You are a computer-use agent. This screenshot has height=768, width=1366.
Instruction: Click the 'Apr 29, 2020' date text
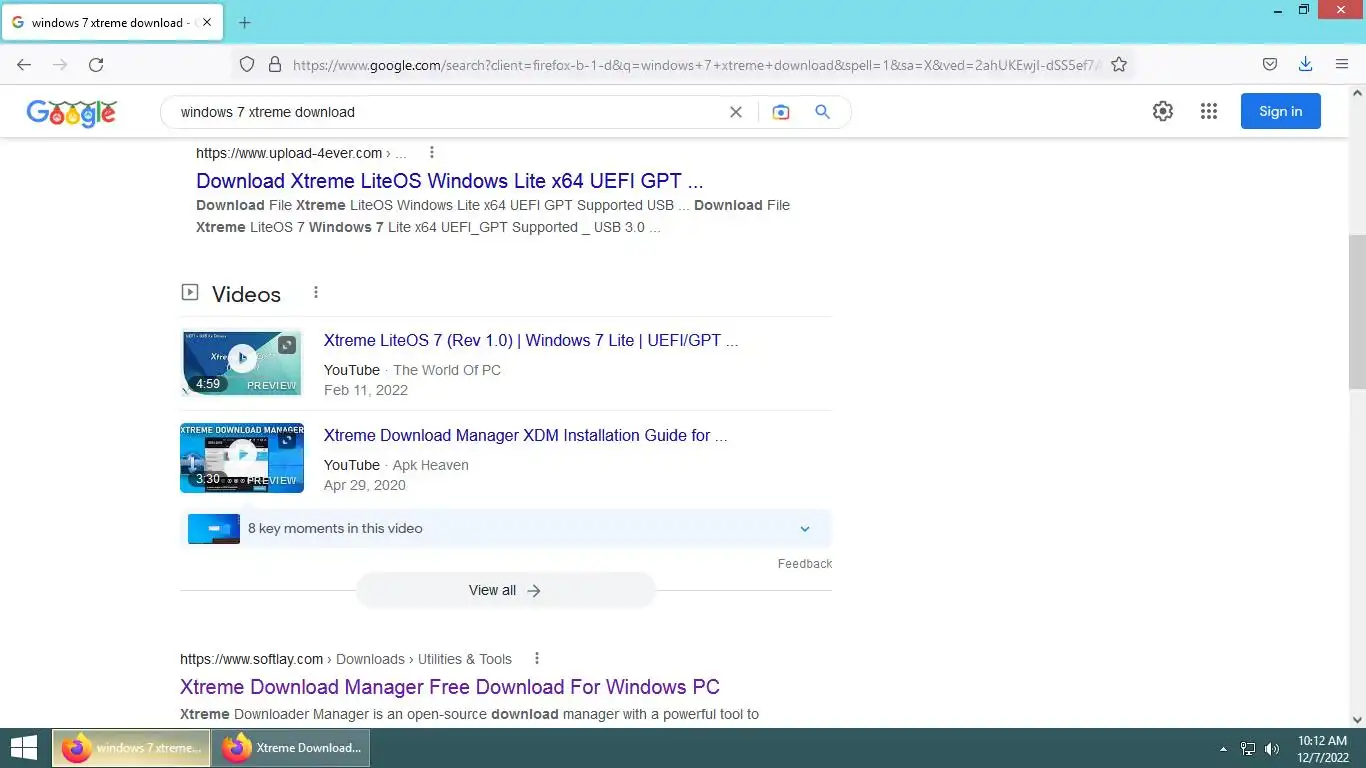365,485
